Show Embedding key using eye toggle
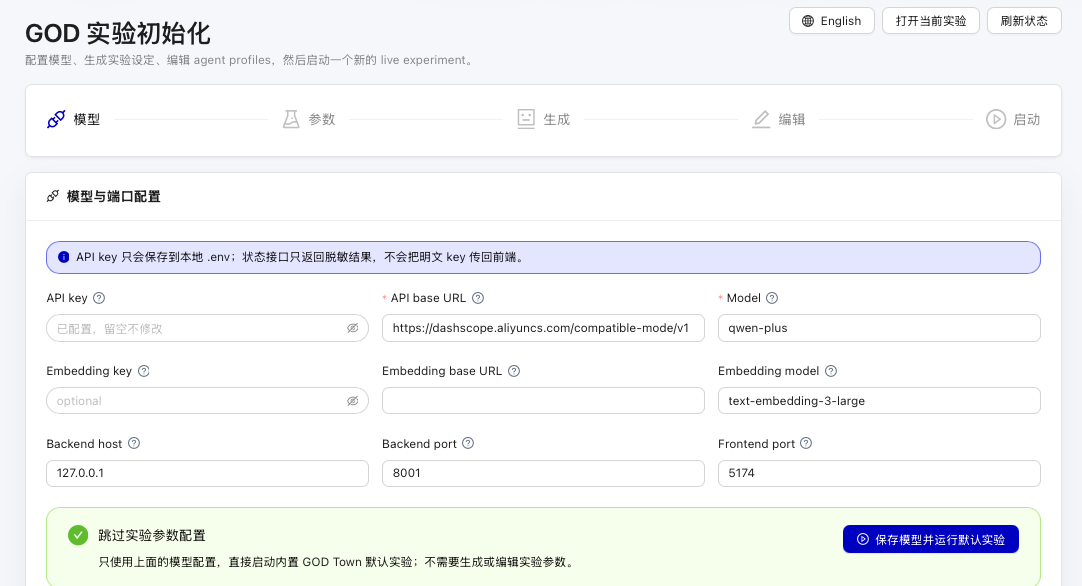The height and width of the screenshot is (586, 1082). click(x=353, y=401)
